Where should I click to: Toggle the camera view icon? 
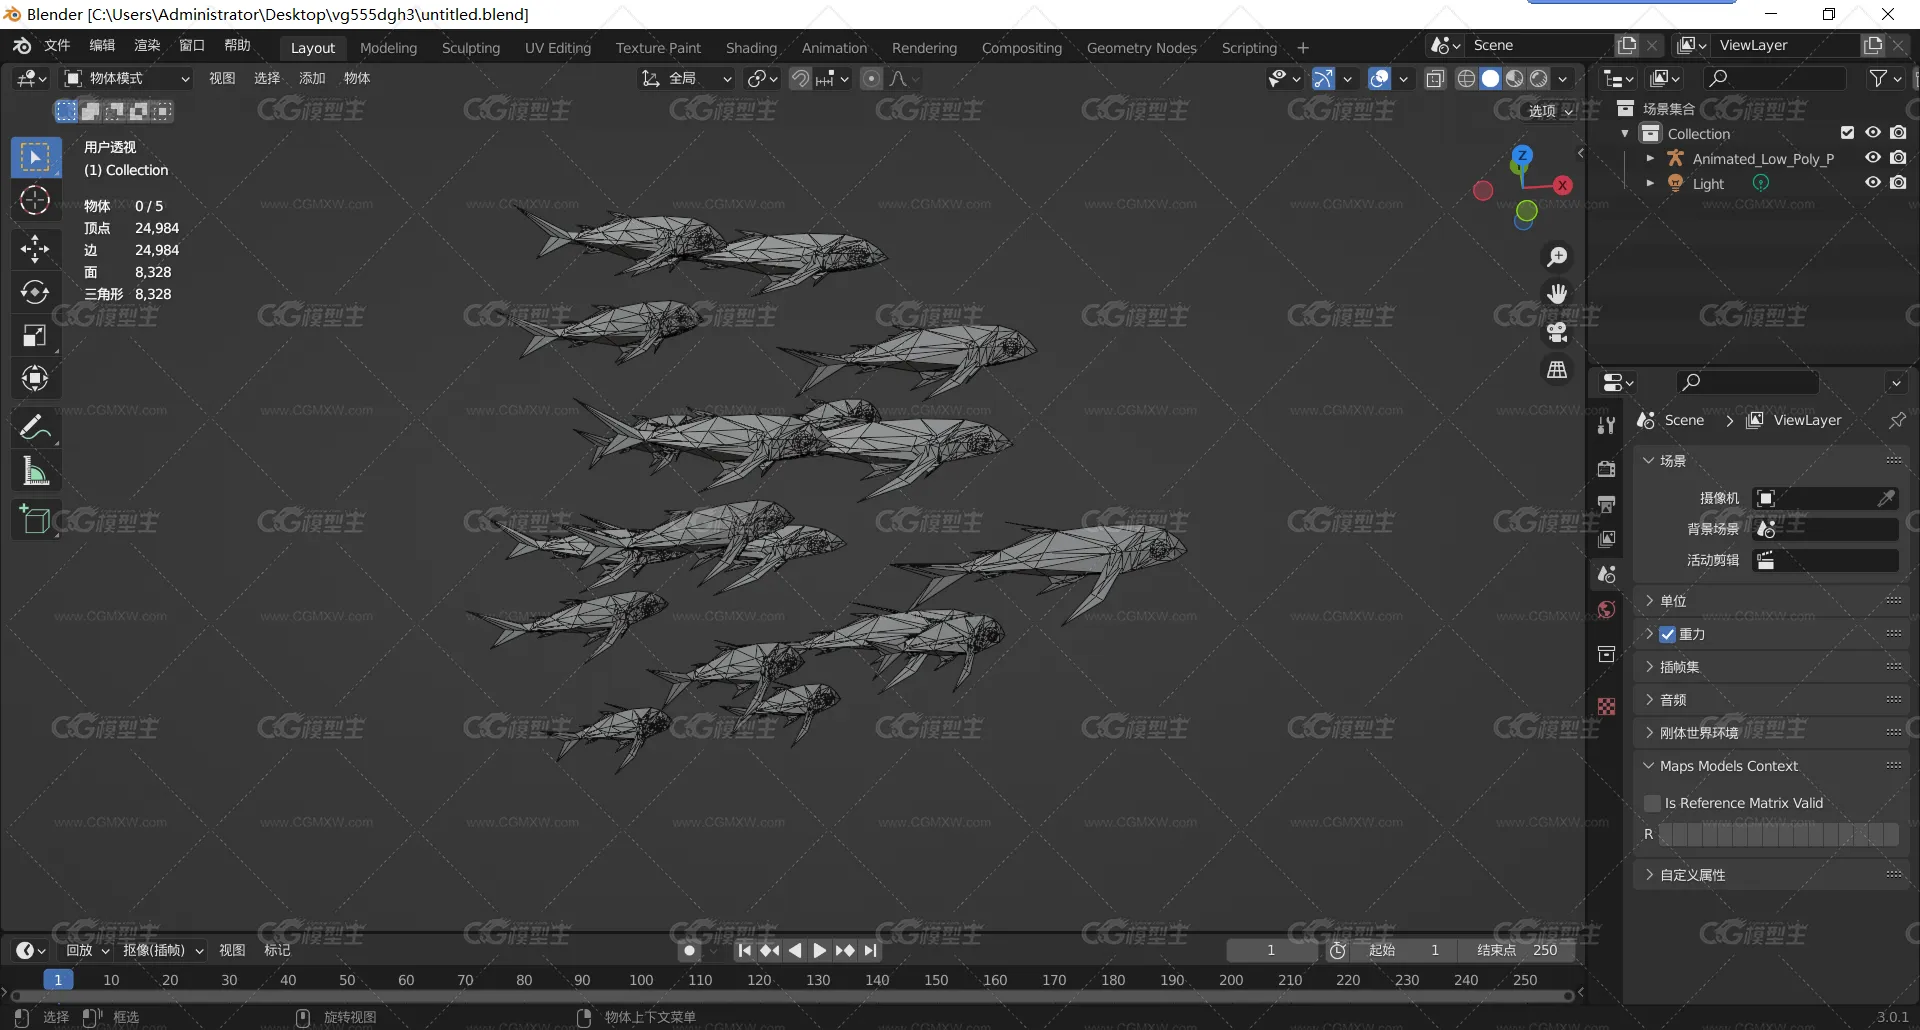tap(1557, 332)
